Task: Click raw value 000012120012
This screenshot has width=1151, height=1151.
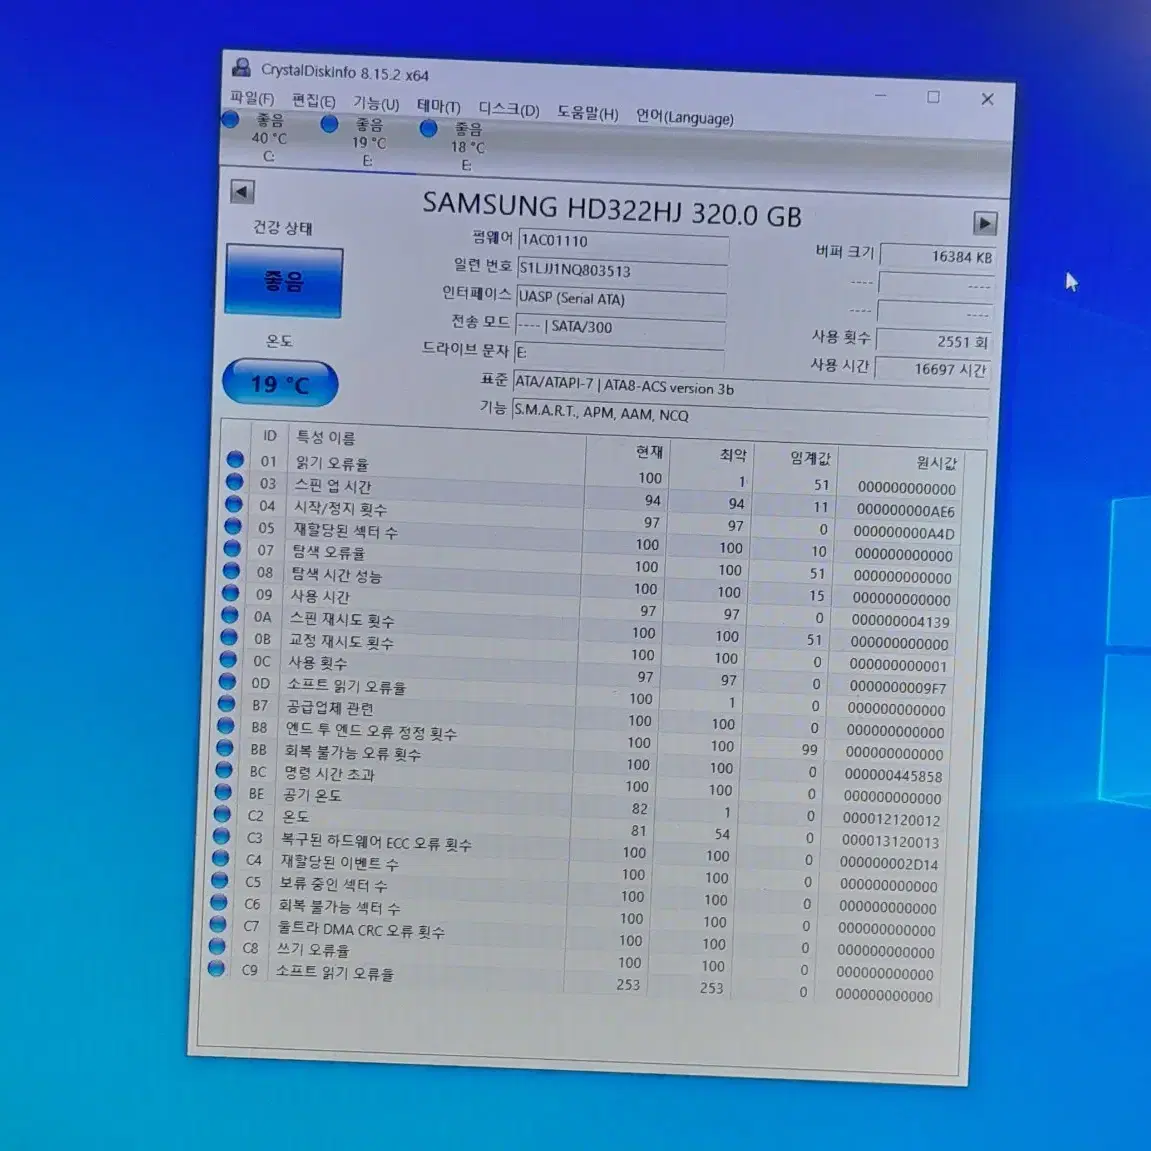Action: point(891,820)
